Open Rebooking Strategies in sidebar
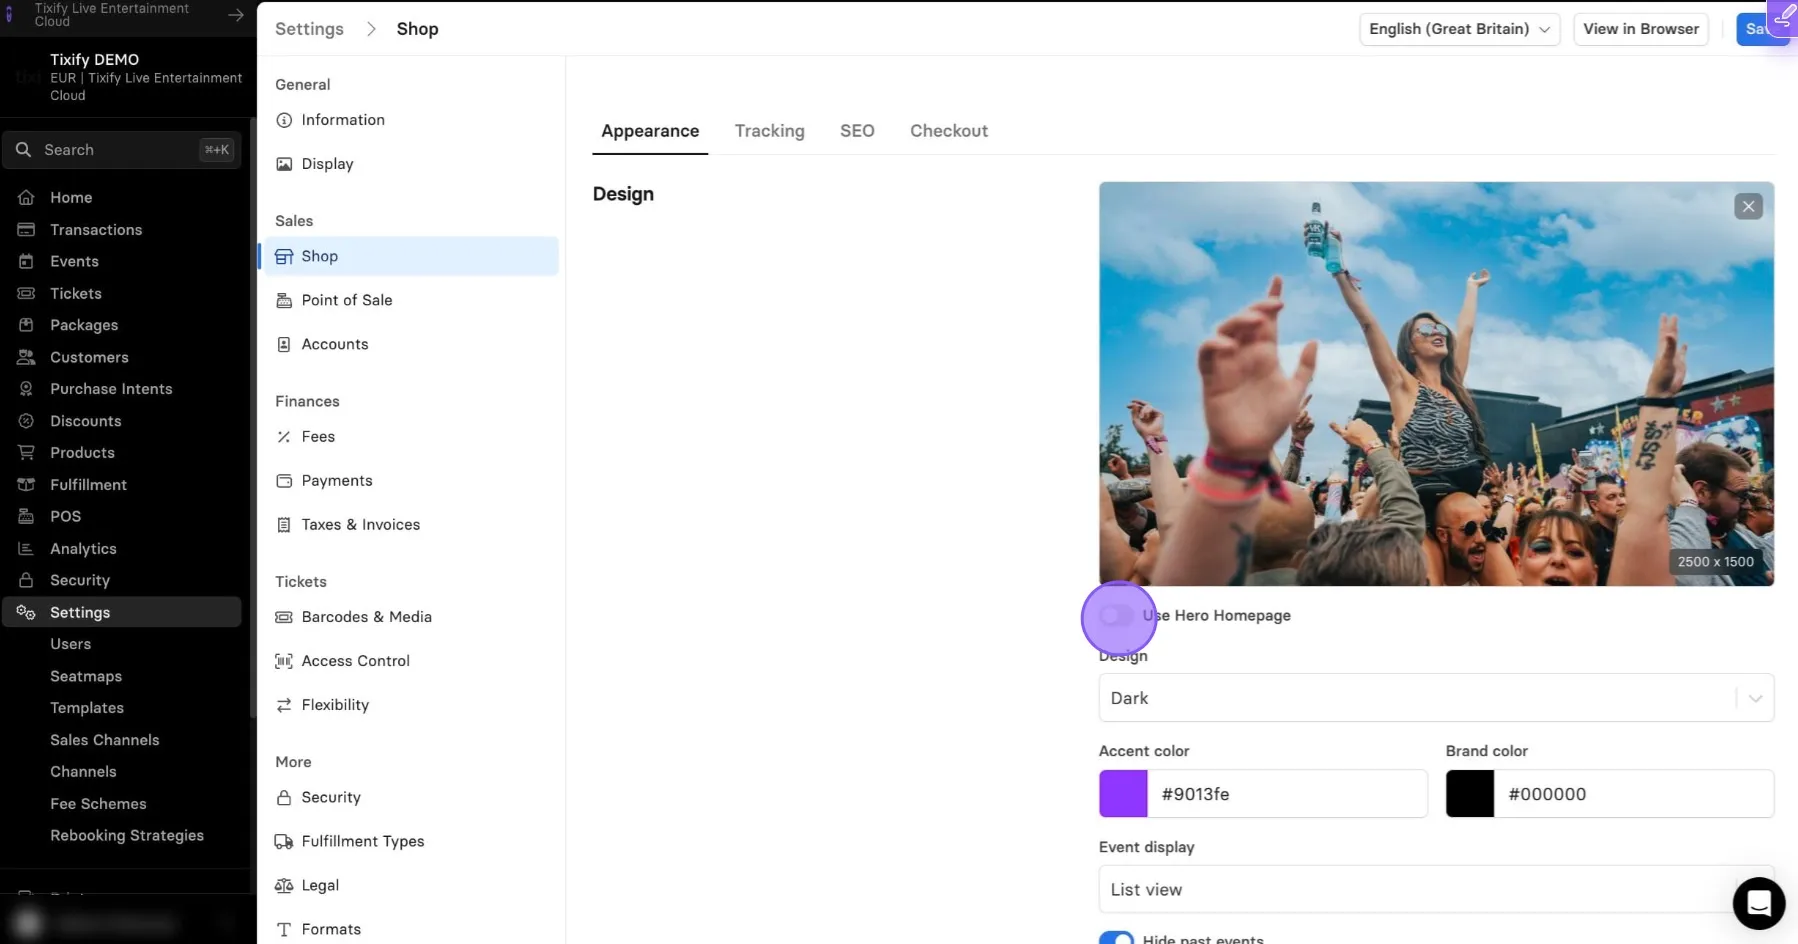 127,836
